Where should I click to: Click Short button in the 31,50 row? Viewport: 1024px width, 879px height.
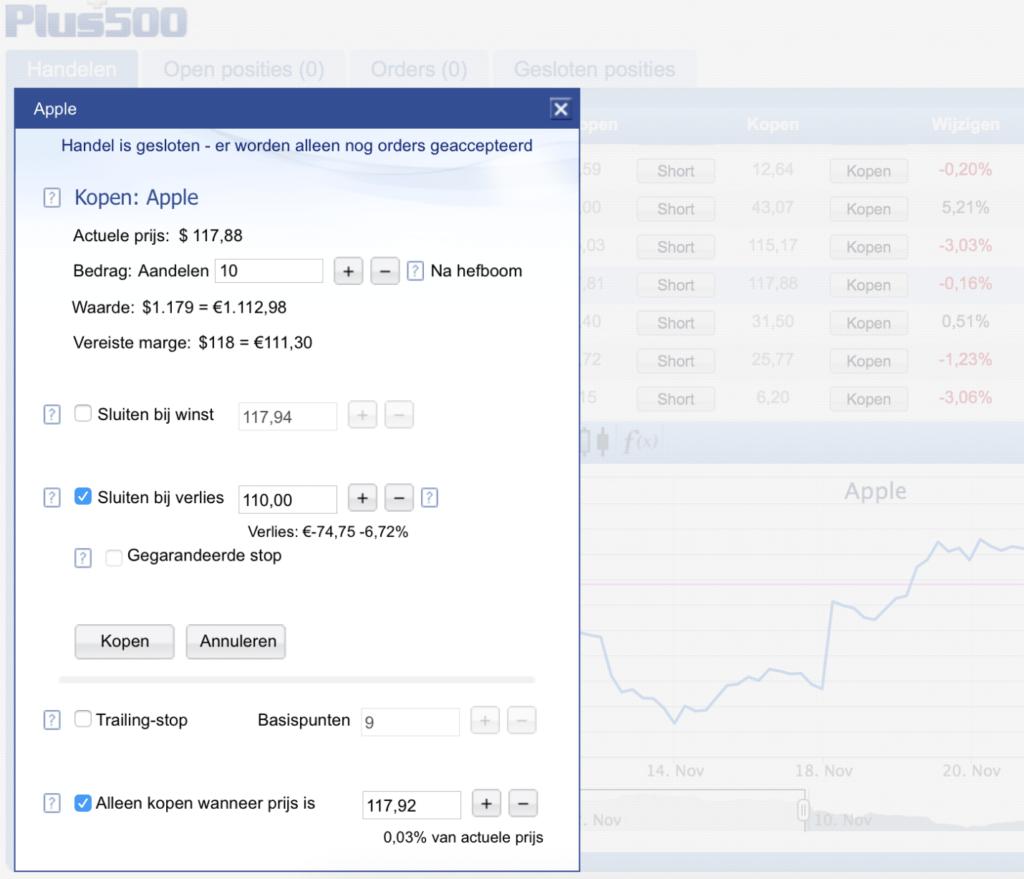(x=675, y=323)
